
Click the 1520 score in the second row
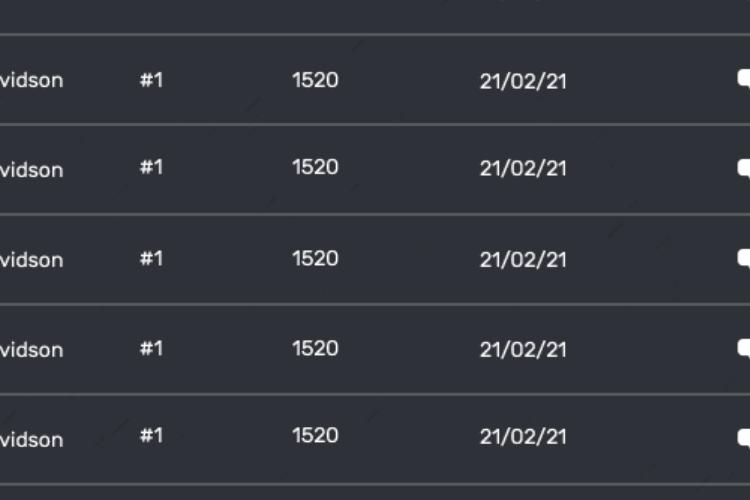pos(315,167)
